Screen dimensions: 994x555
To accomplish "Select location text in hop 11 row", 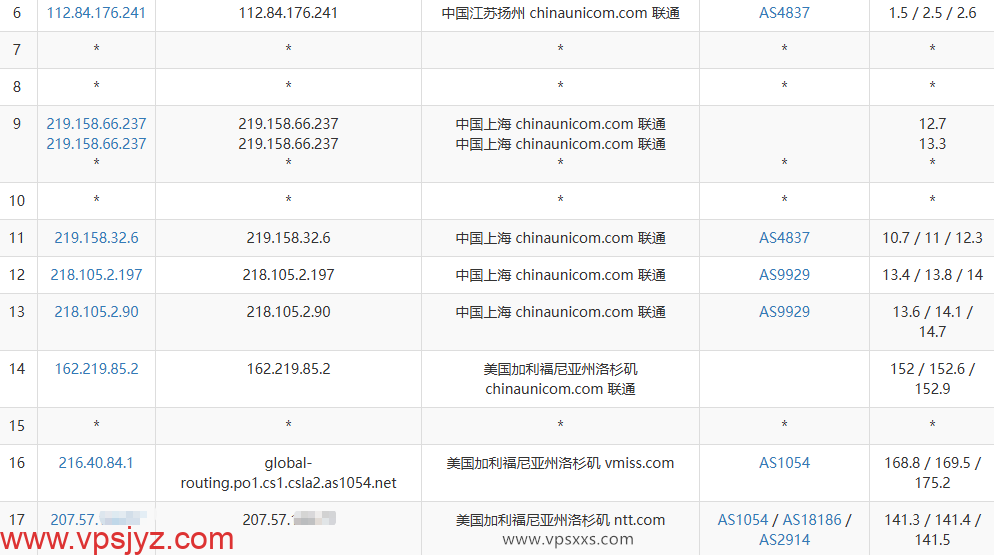I will coord(560,238).
